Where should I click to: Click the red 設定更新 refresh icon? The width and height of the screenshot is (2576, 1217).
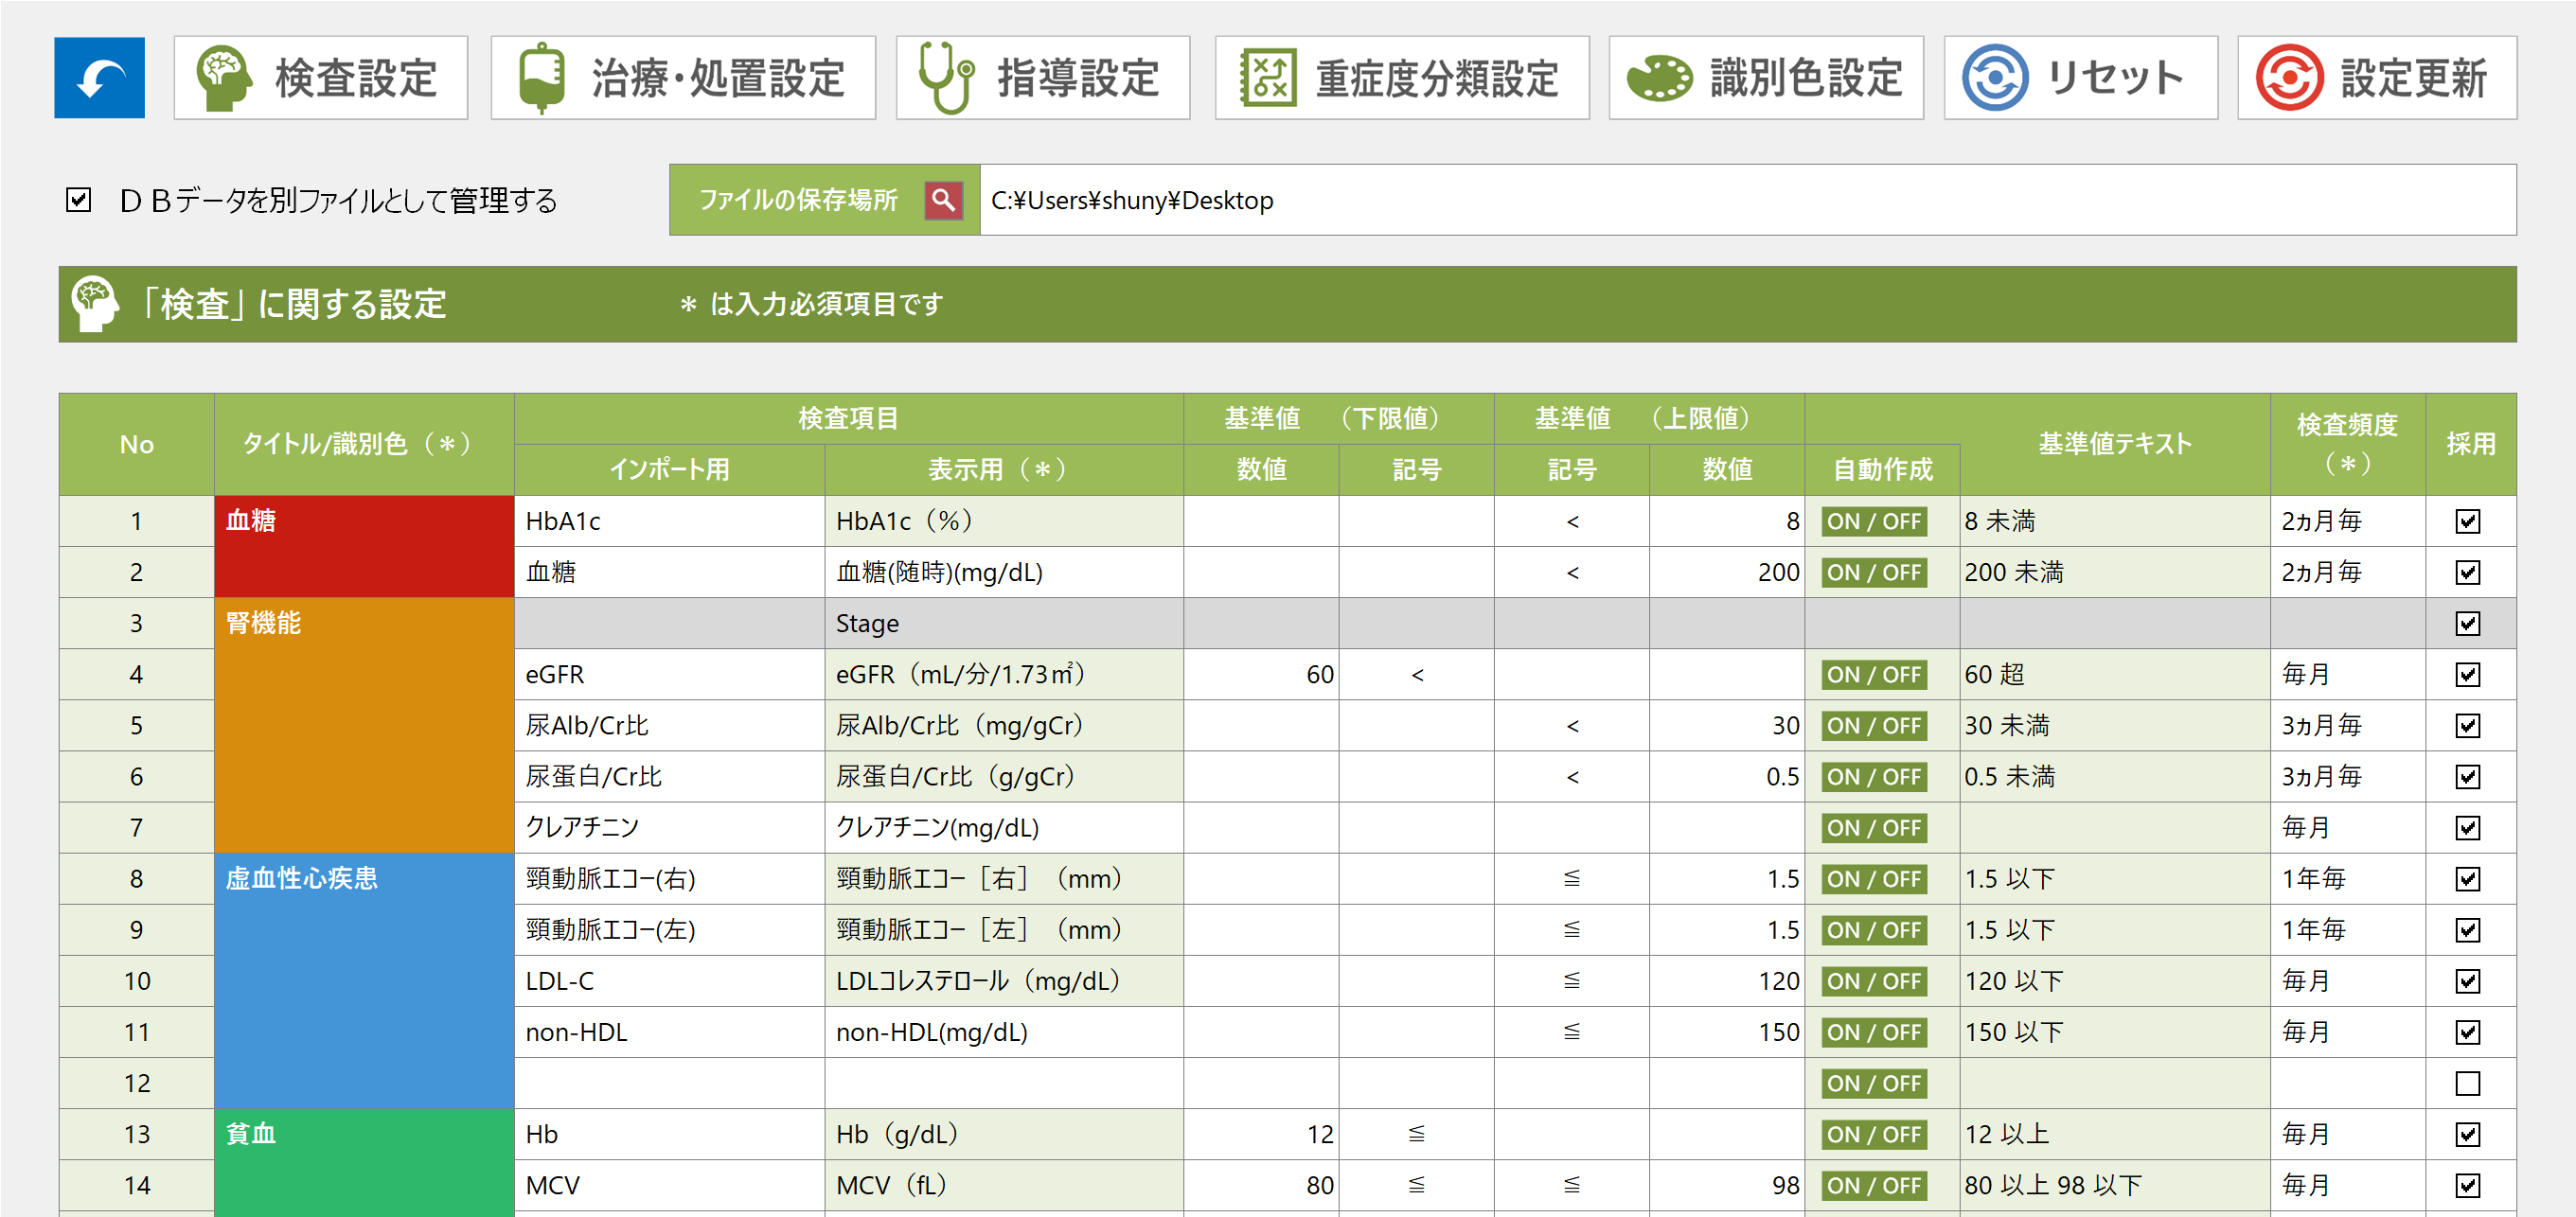pos(2288,78)
